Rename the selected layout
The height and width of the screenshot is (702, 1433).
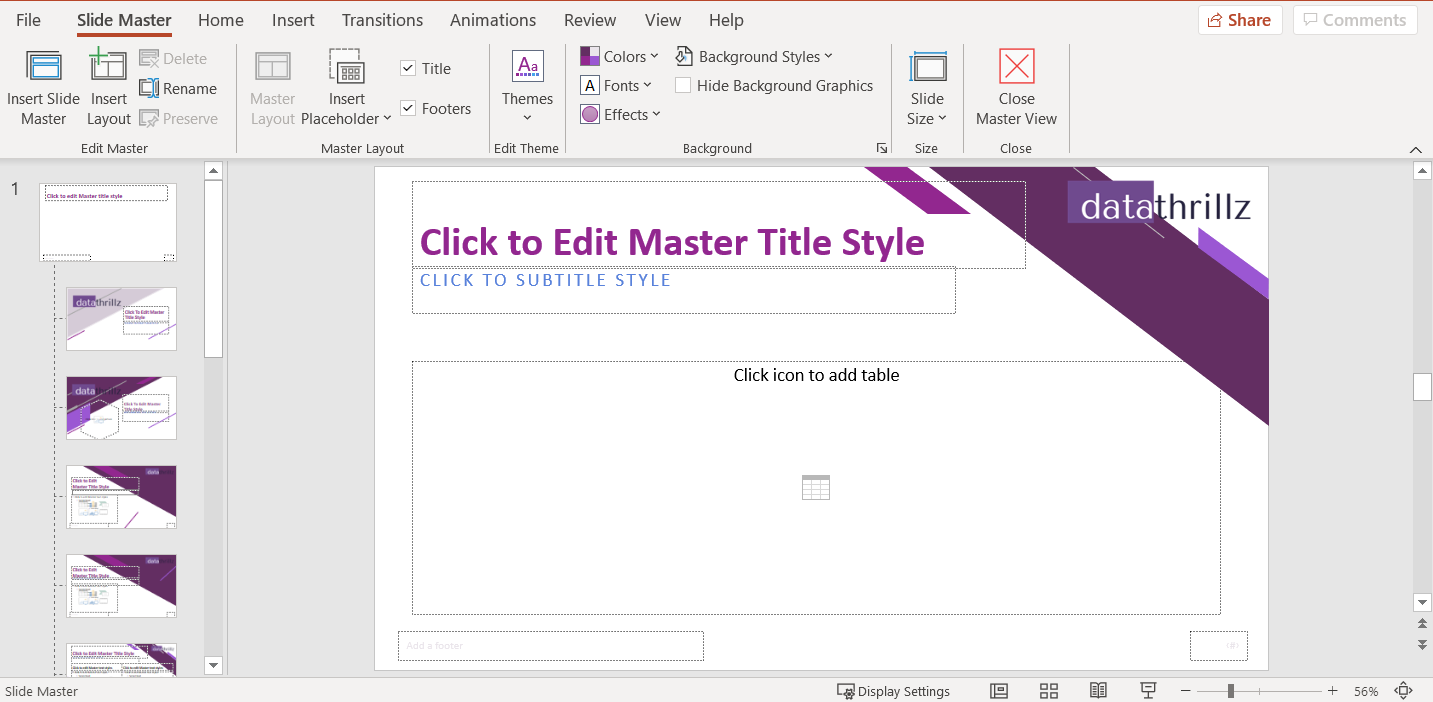178,89
